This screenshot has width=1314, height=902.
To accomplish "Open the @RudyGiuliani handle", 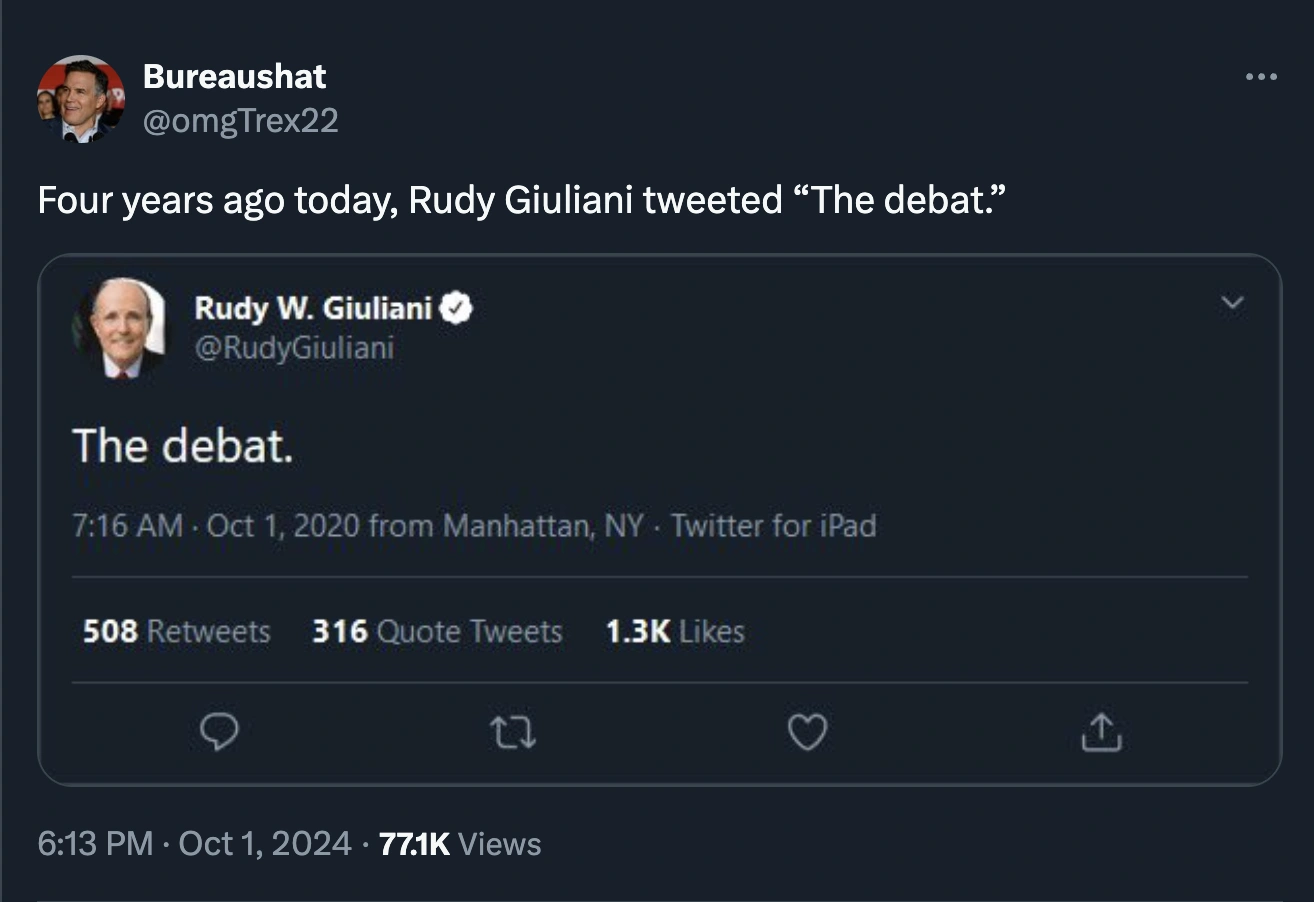I will pyautogui.click(x=294, y=348).
